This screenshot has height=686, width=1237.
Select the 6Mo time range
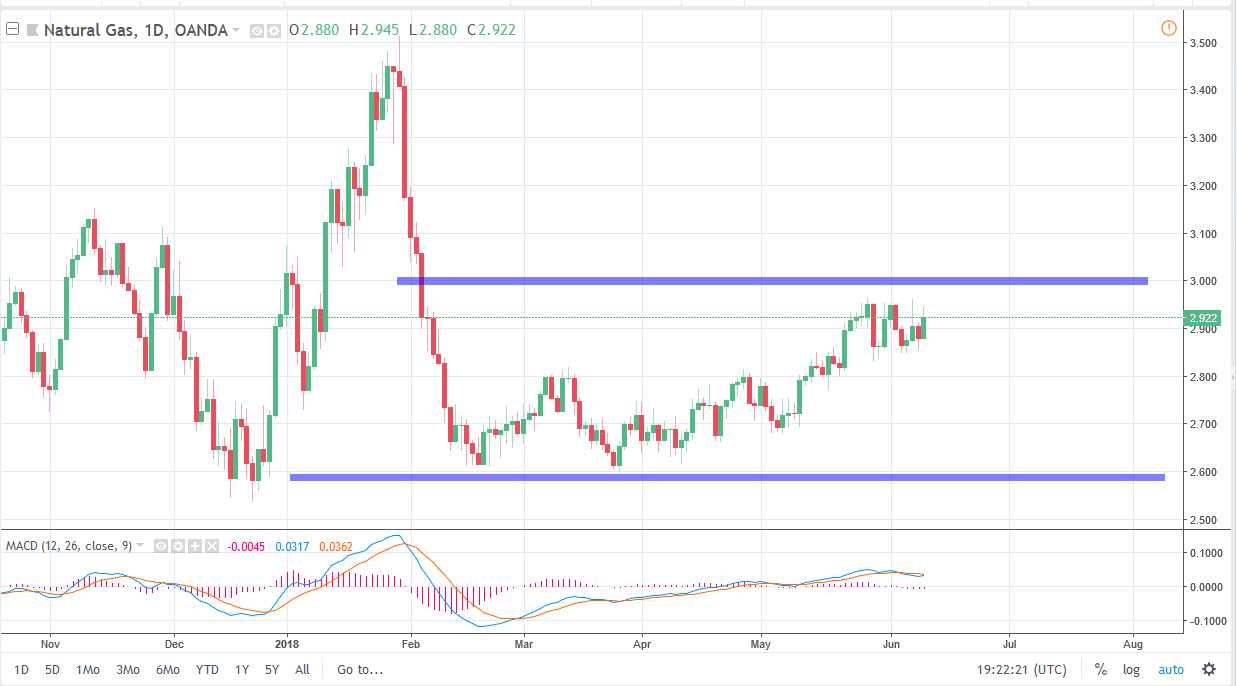pyautogui.click(x=166, y=669)
